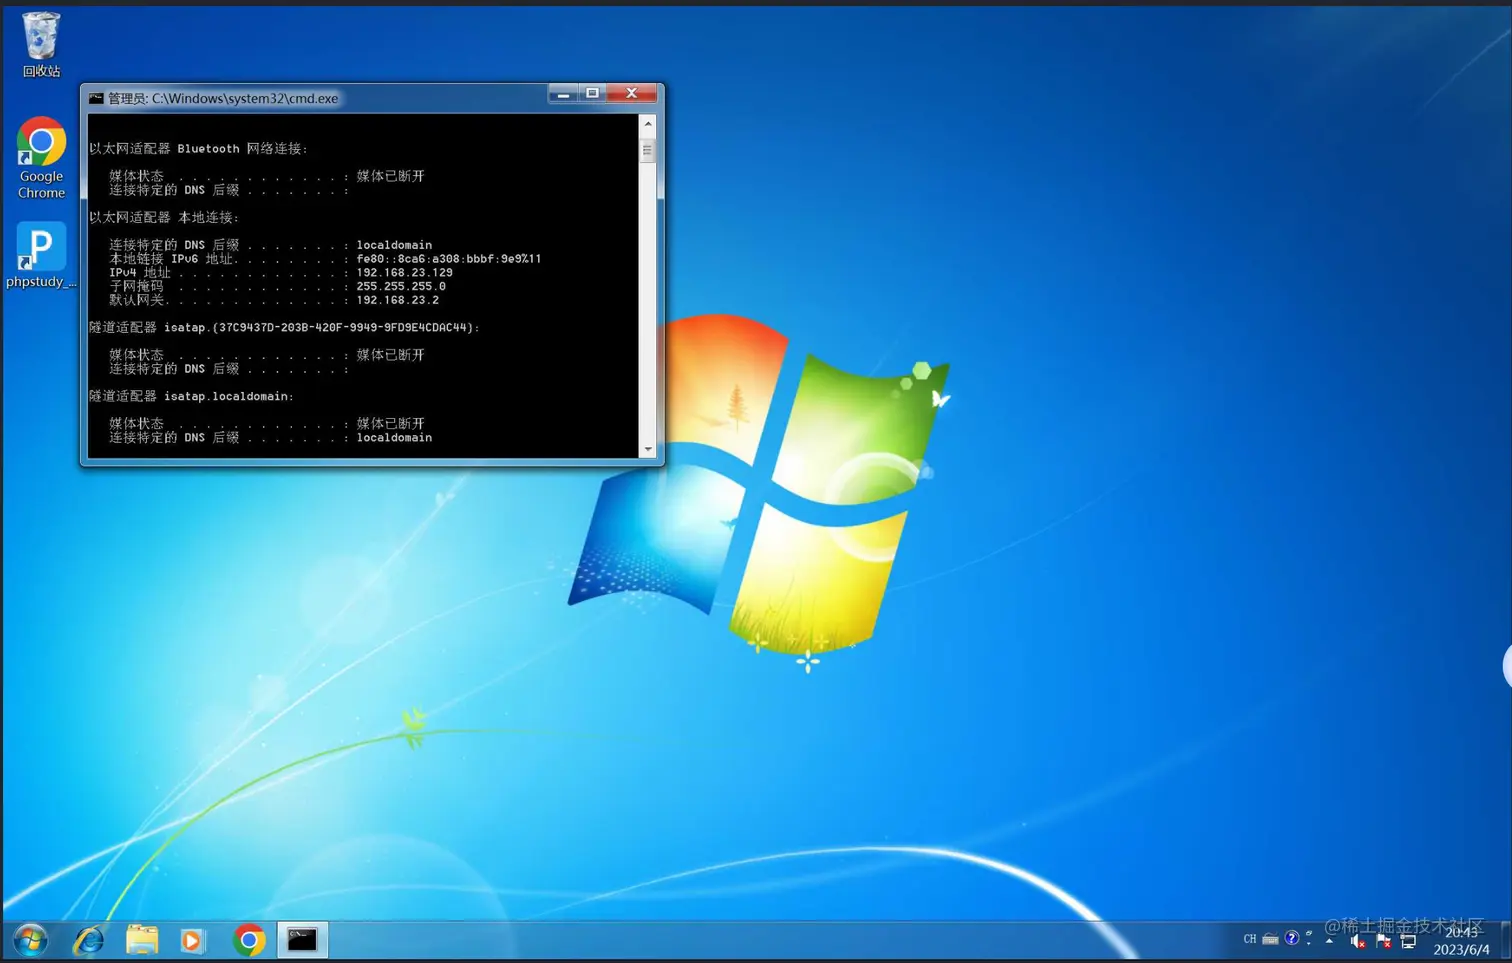Open Windows Explorer folder in taskbar

(142, 940)
